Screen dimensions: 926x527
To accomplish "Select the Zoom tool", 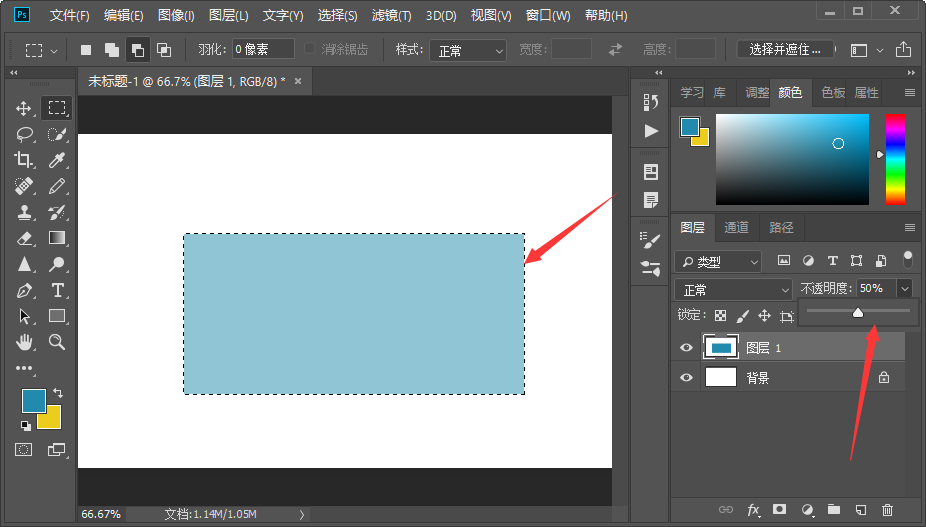I will [x=57, y=341].
